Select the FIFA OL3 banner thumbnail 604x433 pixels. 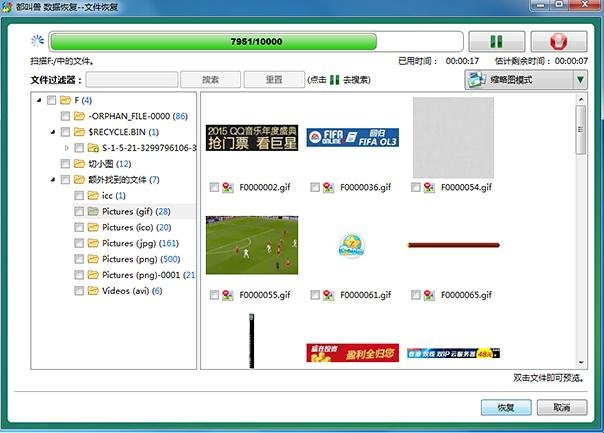coord(352,138)
